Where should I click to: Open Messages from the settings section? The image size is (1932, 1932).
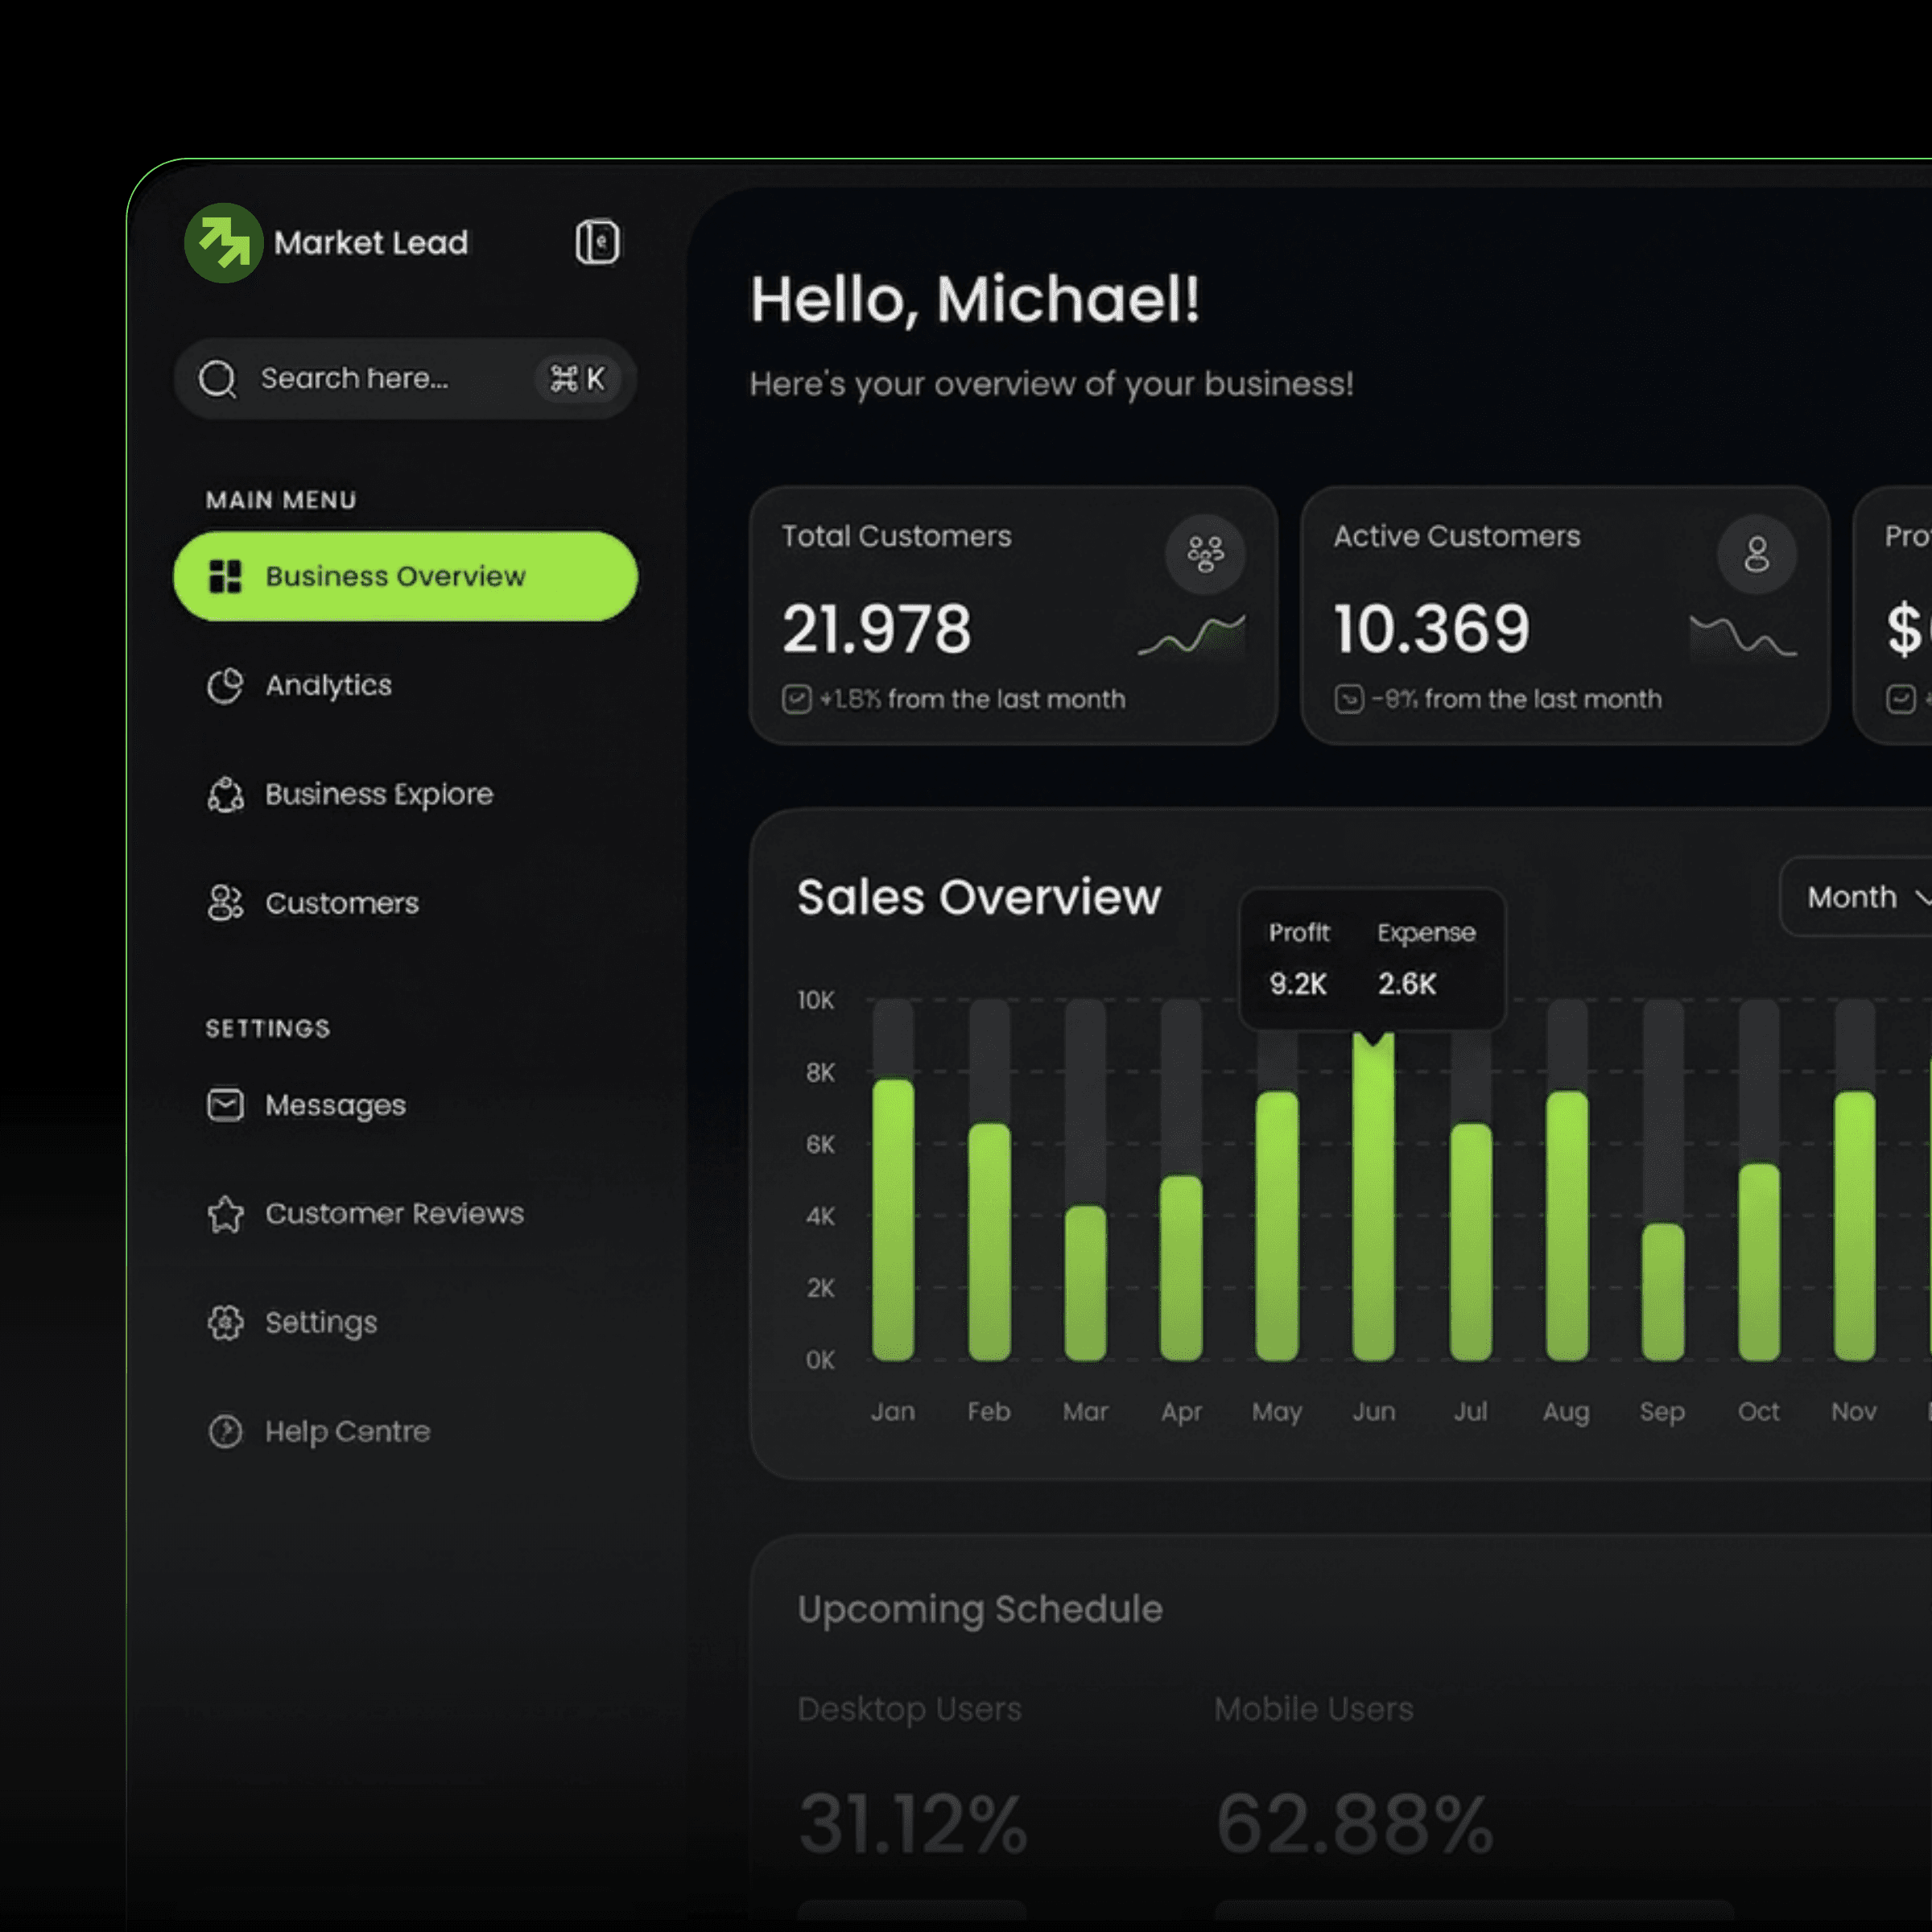pyautogui.click(x=335, y=1105)
